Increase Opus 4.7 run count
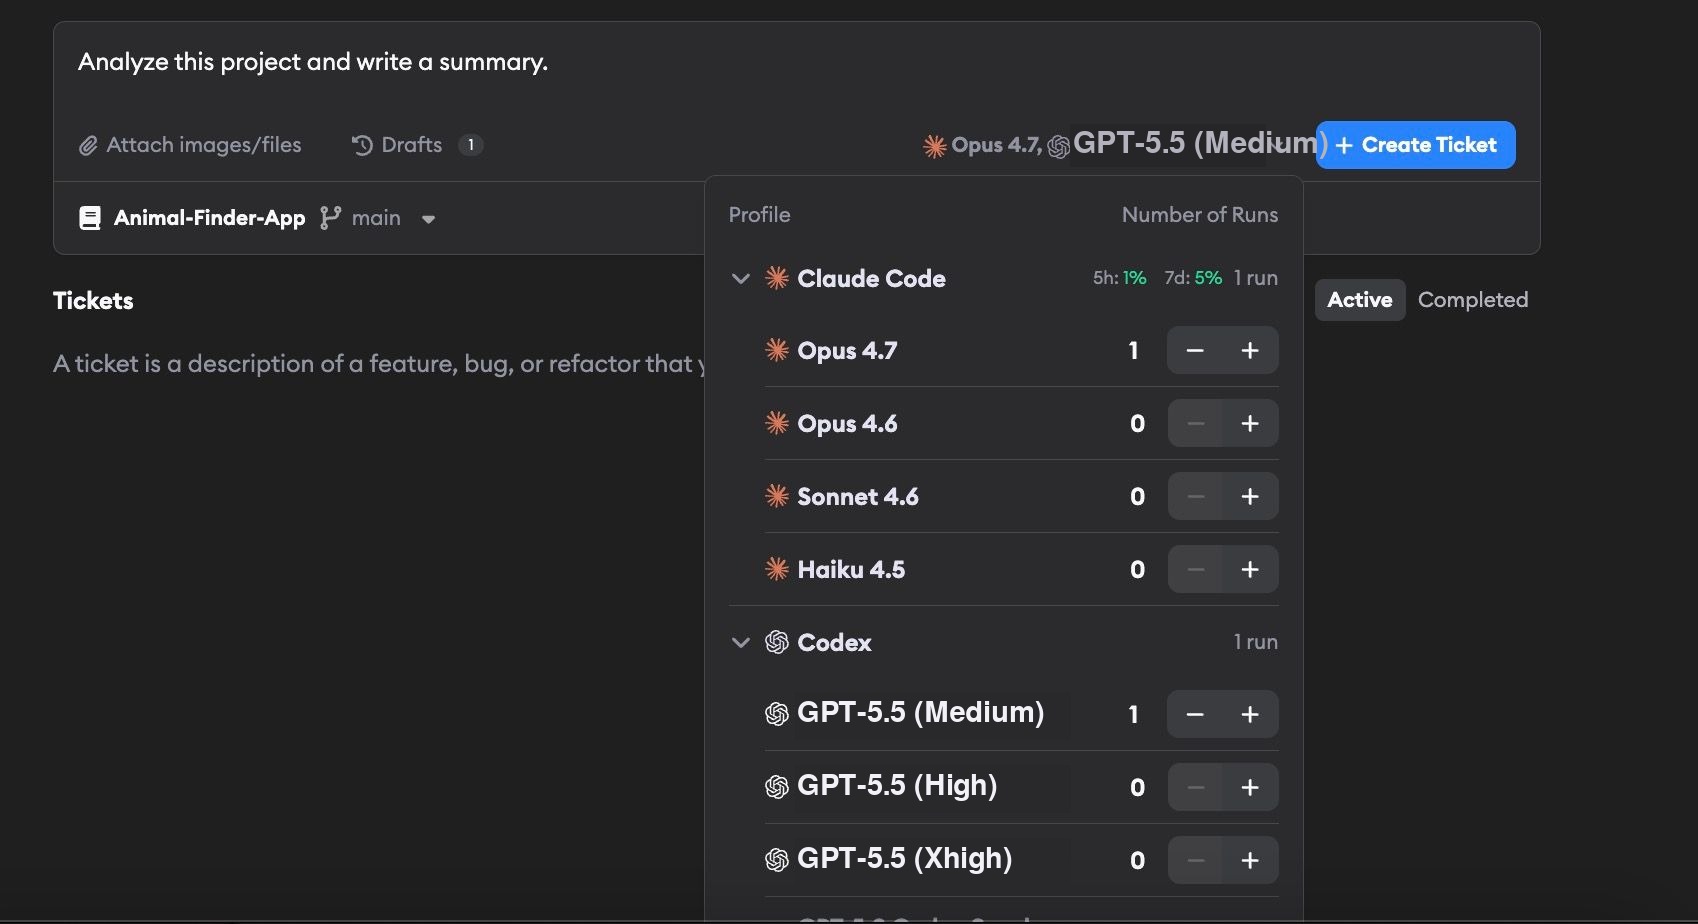 1250,350
